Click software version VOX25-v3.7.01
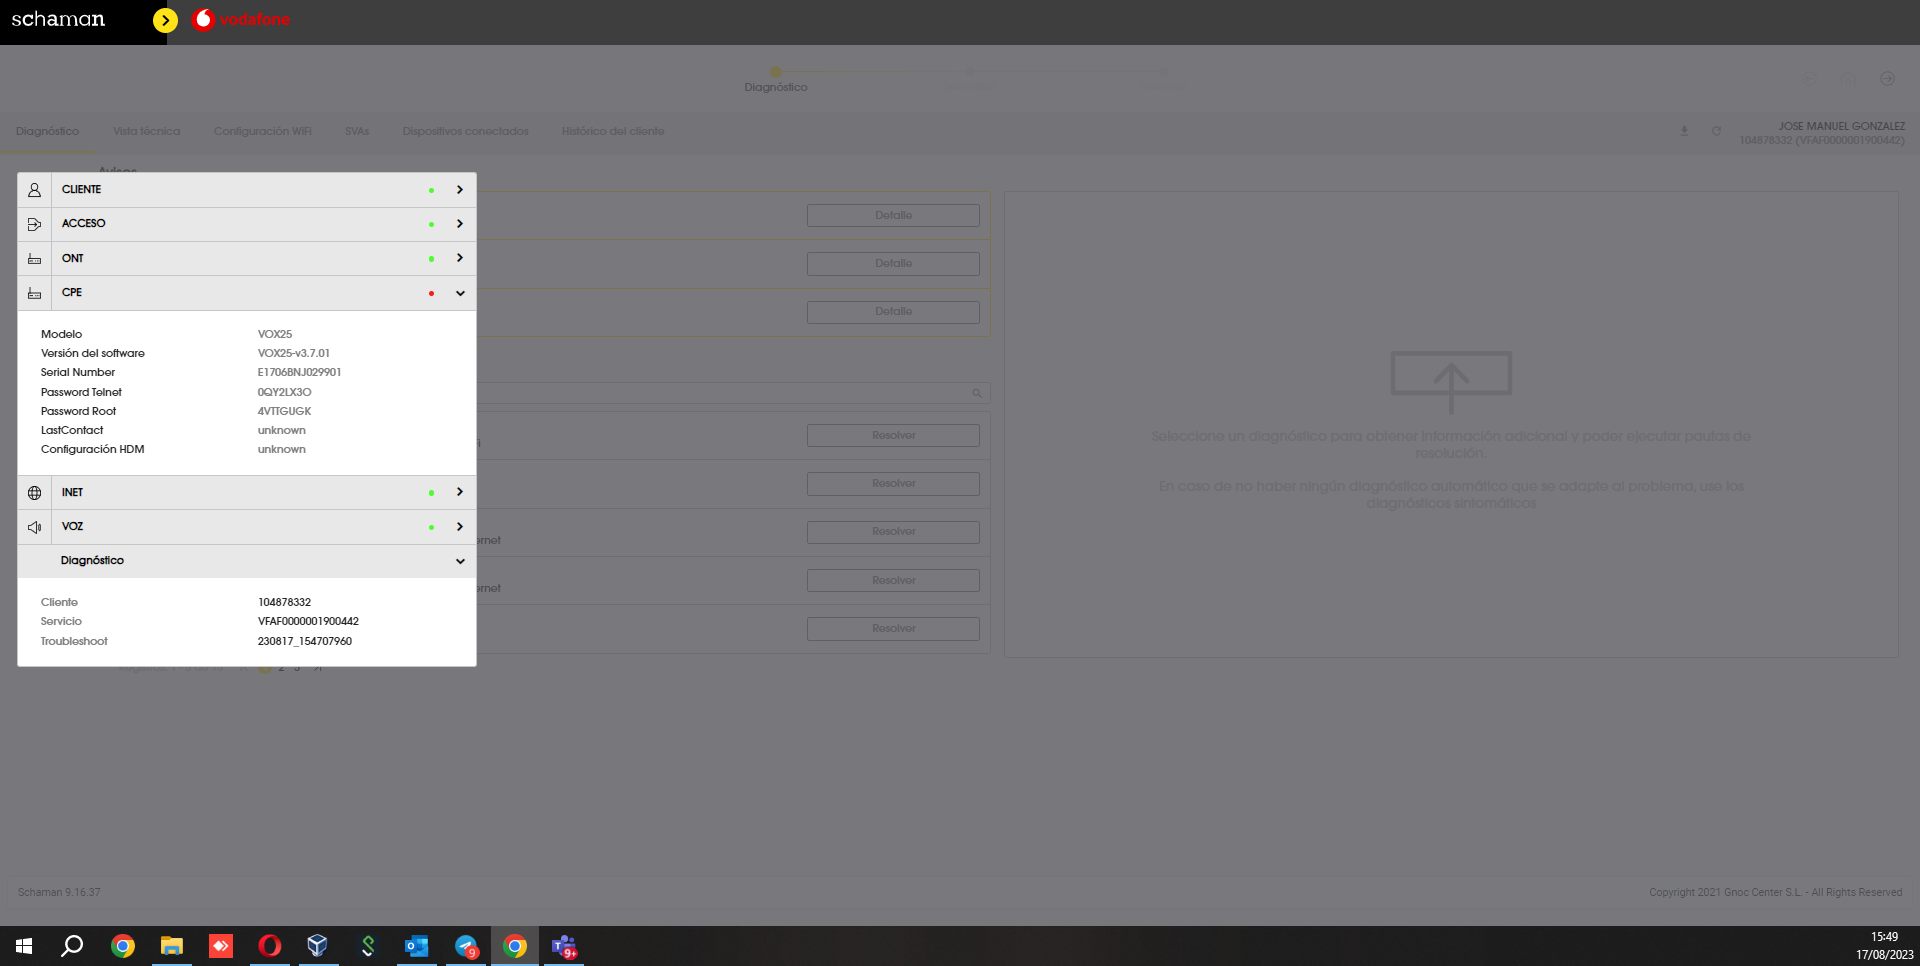Viewport: 1920px width, 966px height. point(294,353)
